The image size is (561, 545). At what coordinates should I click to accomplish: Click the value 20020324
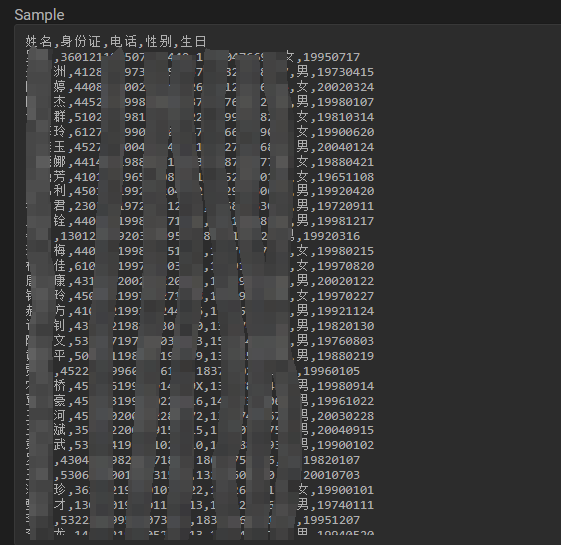pyautogui.click(x=346, y=87)
